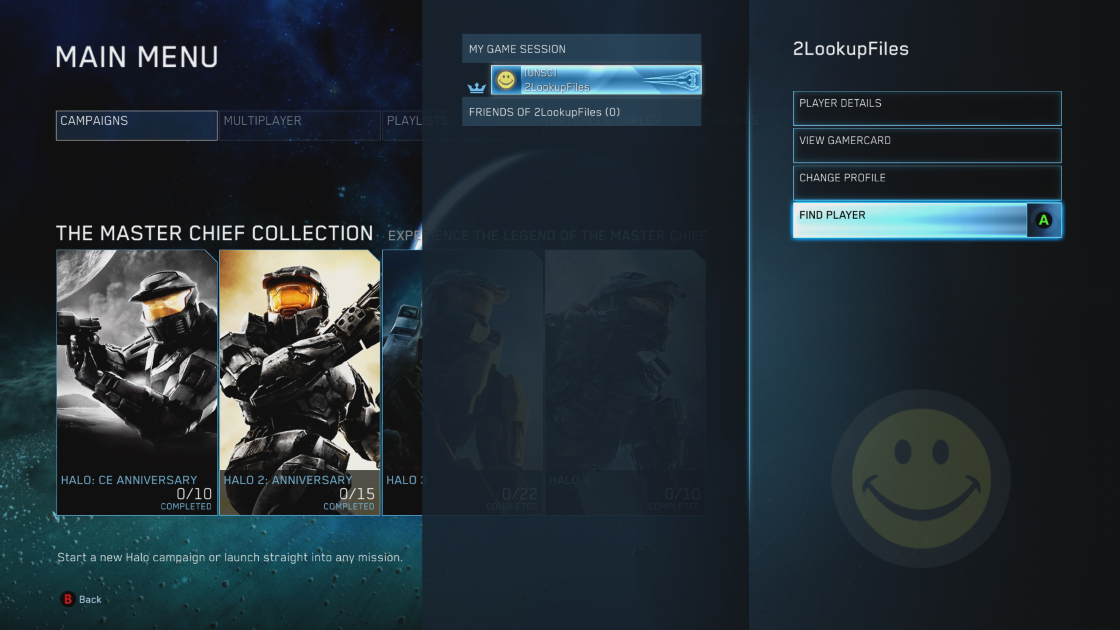Switch to the Campaigns tab

click(x=136, y=125)
